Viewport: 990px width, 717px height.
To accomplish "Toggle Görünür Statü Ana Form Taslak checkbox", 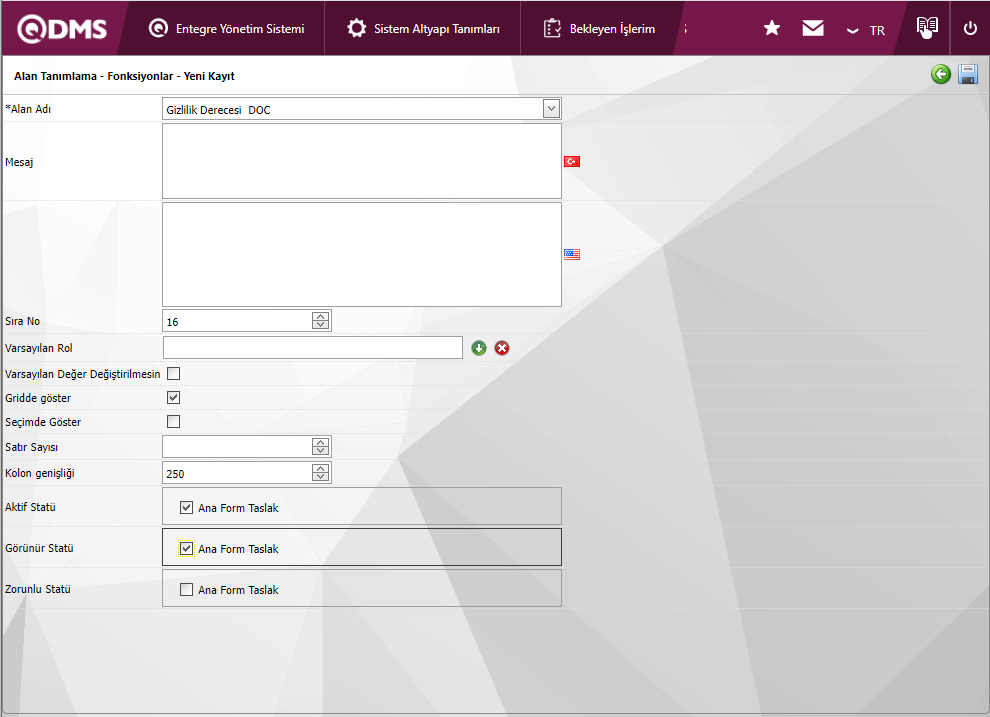I will pos(186,548).
